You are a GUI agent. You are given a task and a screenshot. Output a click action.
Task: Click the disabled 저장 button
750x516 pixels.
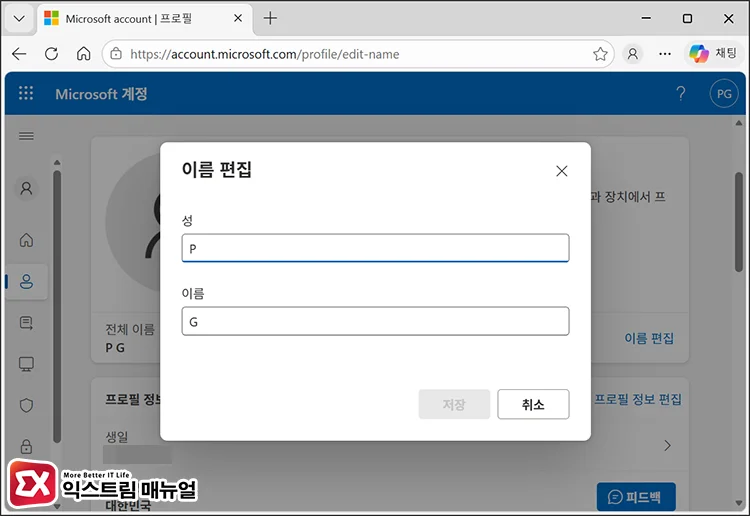click(x=454, y=405)
